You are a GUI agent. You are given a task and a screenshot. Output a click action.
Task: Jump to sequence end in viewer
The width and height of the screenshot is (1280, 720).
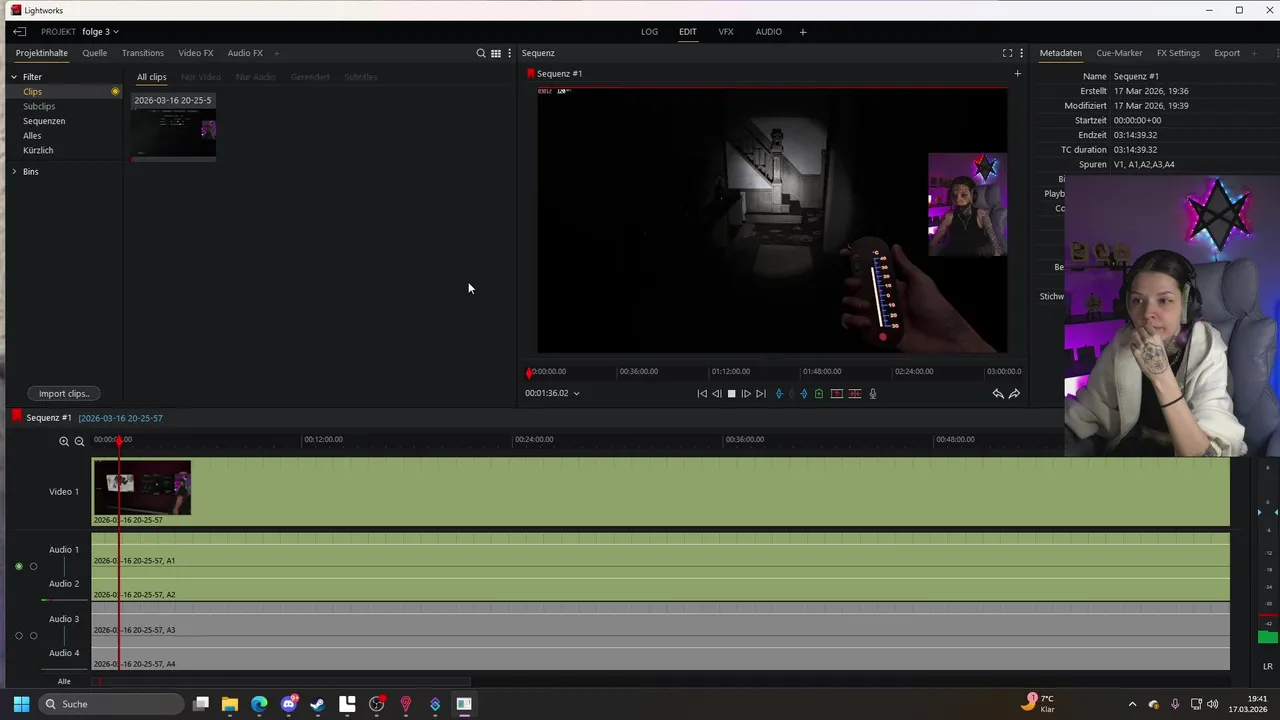tap(761, 394)
